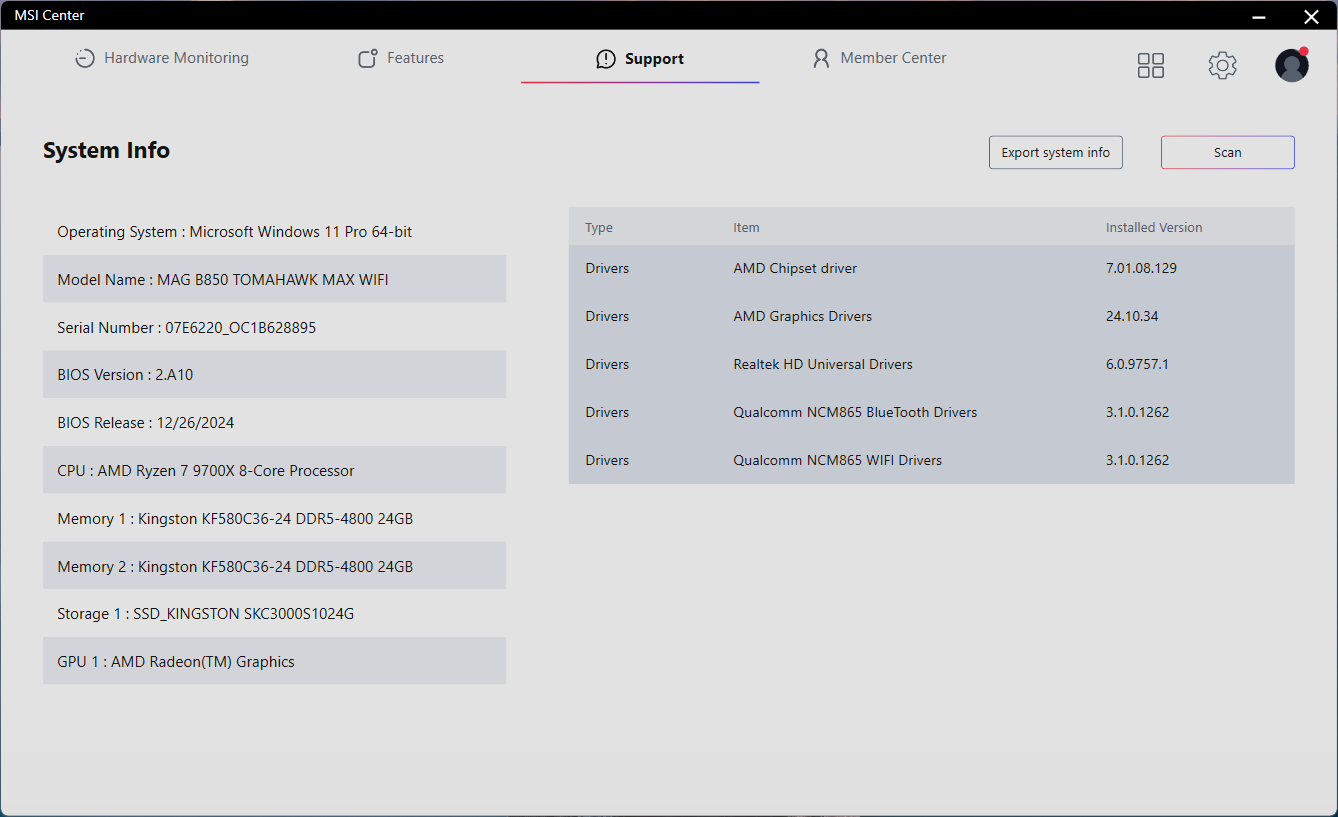The image size is (1338, 817).
Task: Minimize the MSI Center window
Action: click(x=1260, y=16)
